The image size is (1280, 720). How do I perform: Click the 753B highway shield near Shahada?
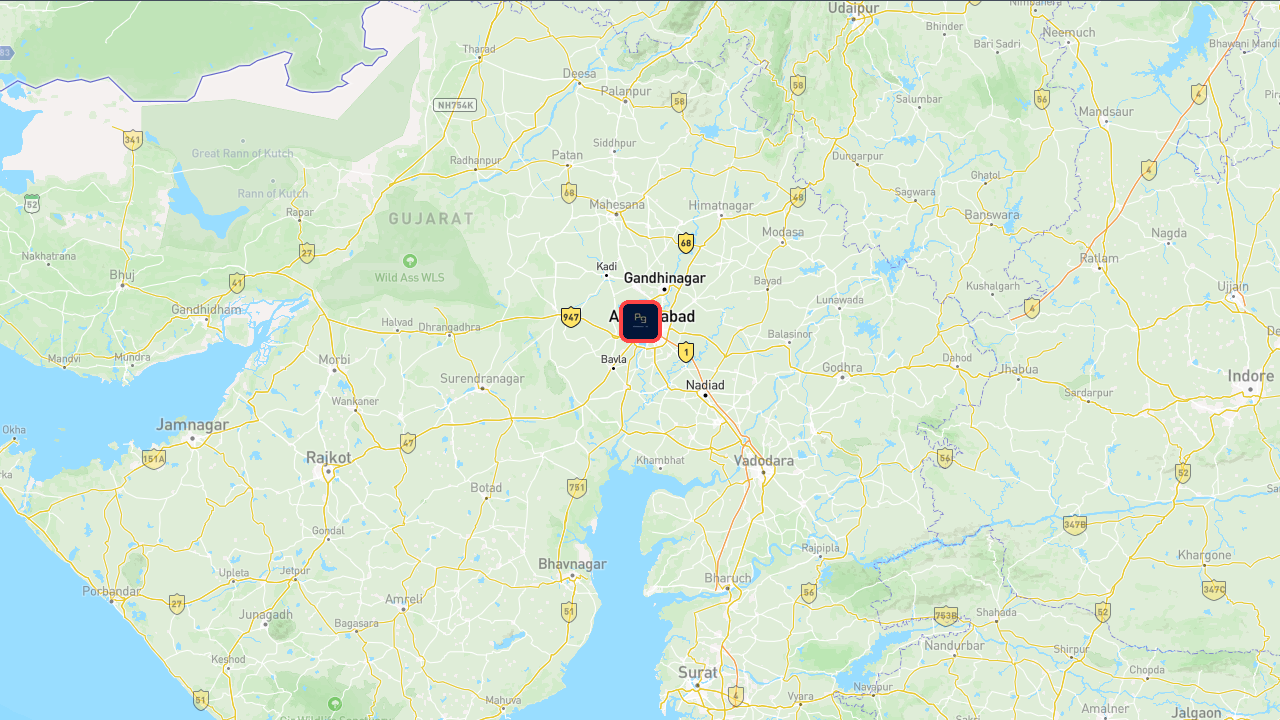[946, 615]
